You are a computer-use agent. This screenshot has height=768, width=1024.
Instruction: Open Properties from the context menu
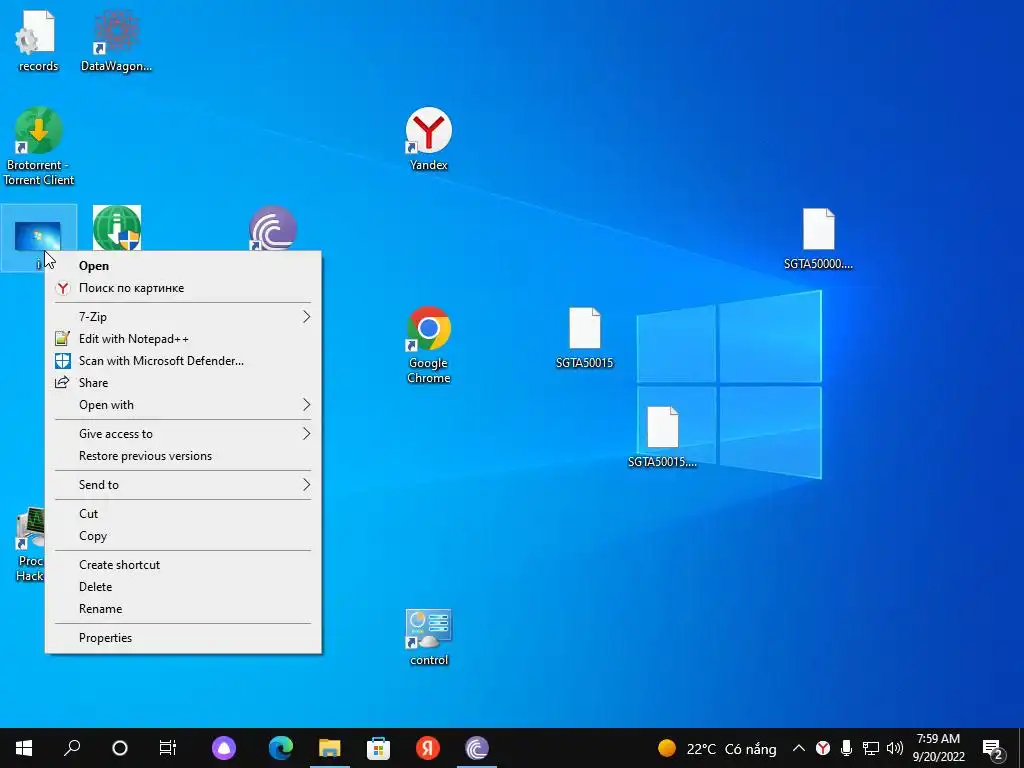[x=184, y=638]
